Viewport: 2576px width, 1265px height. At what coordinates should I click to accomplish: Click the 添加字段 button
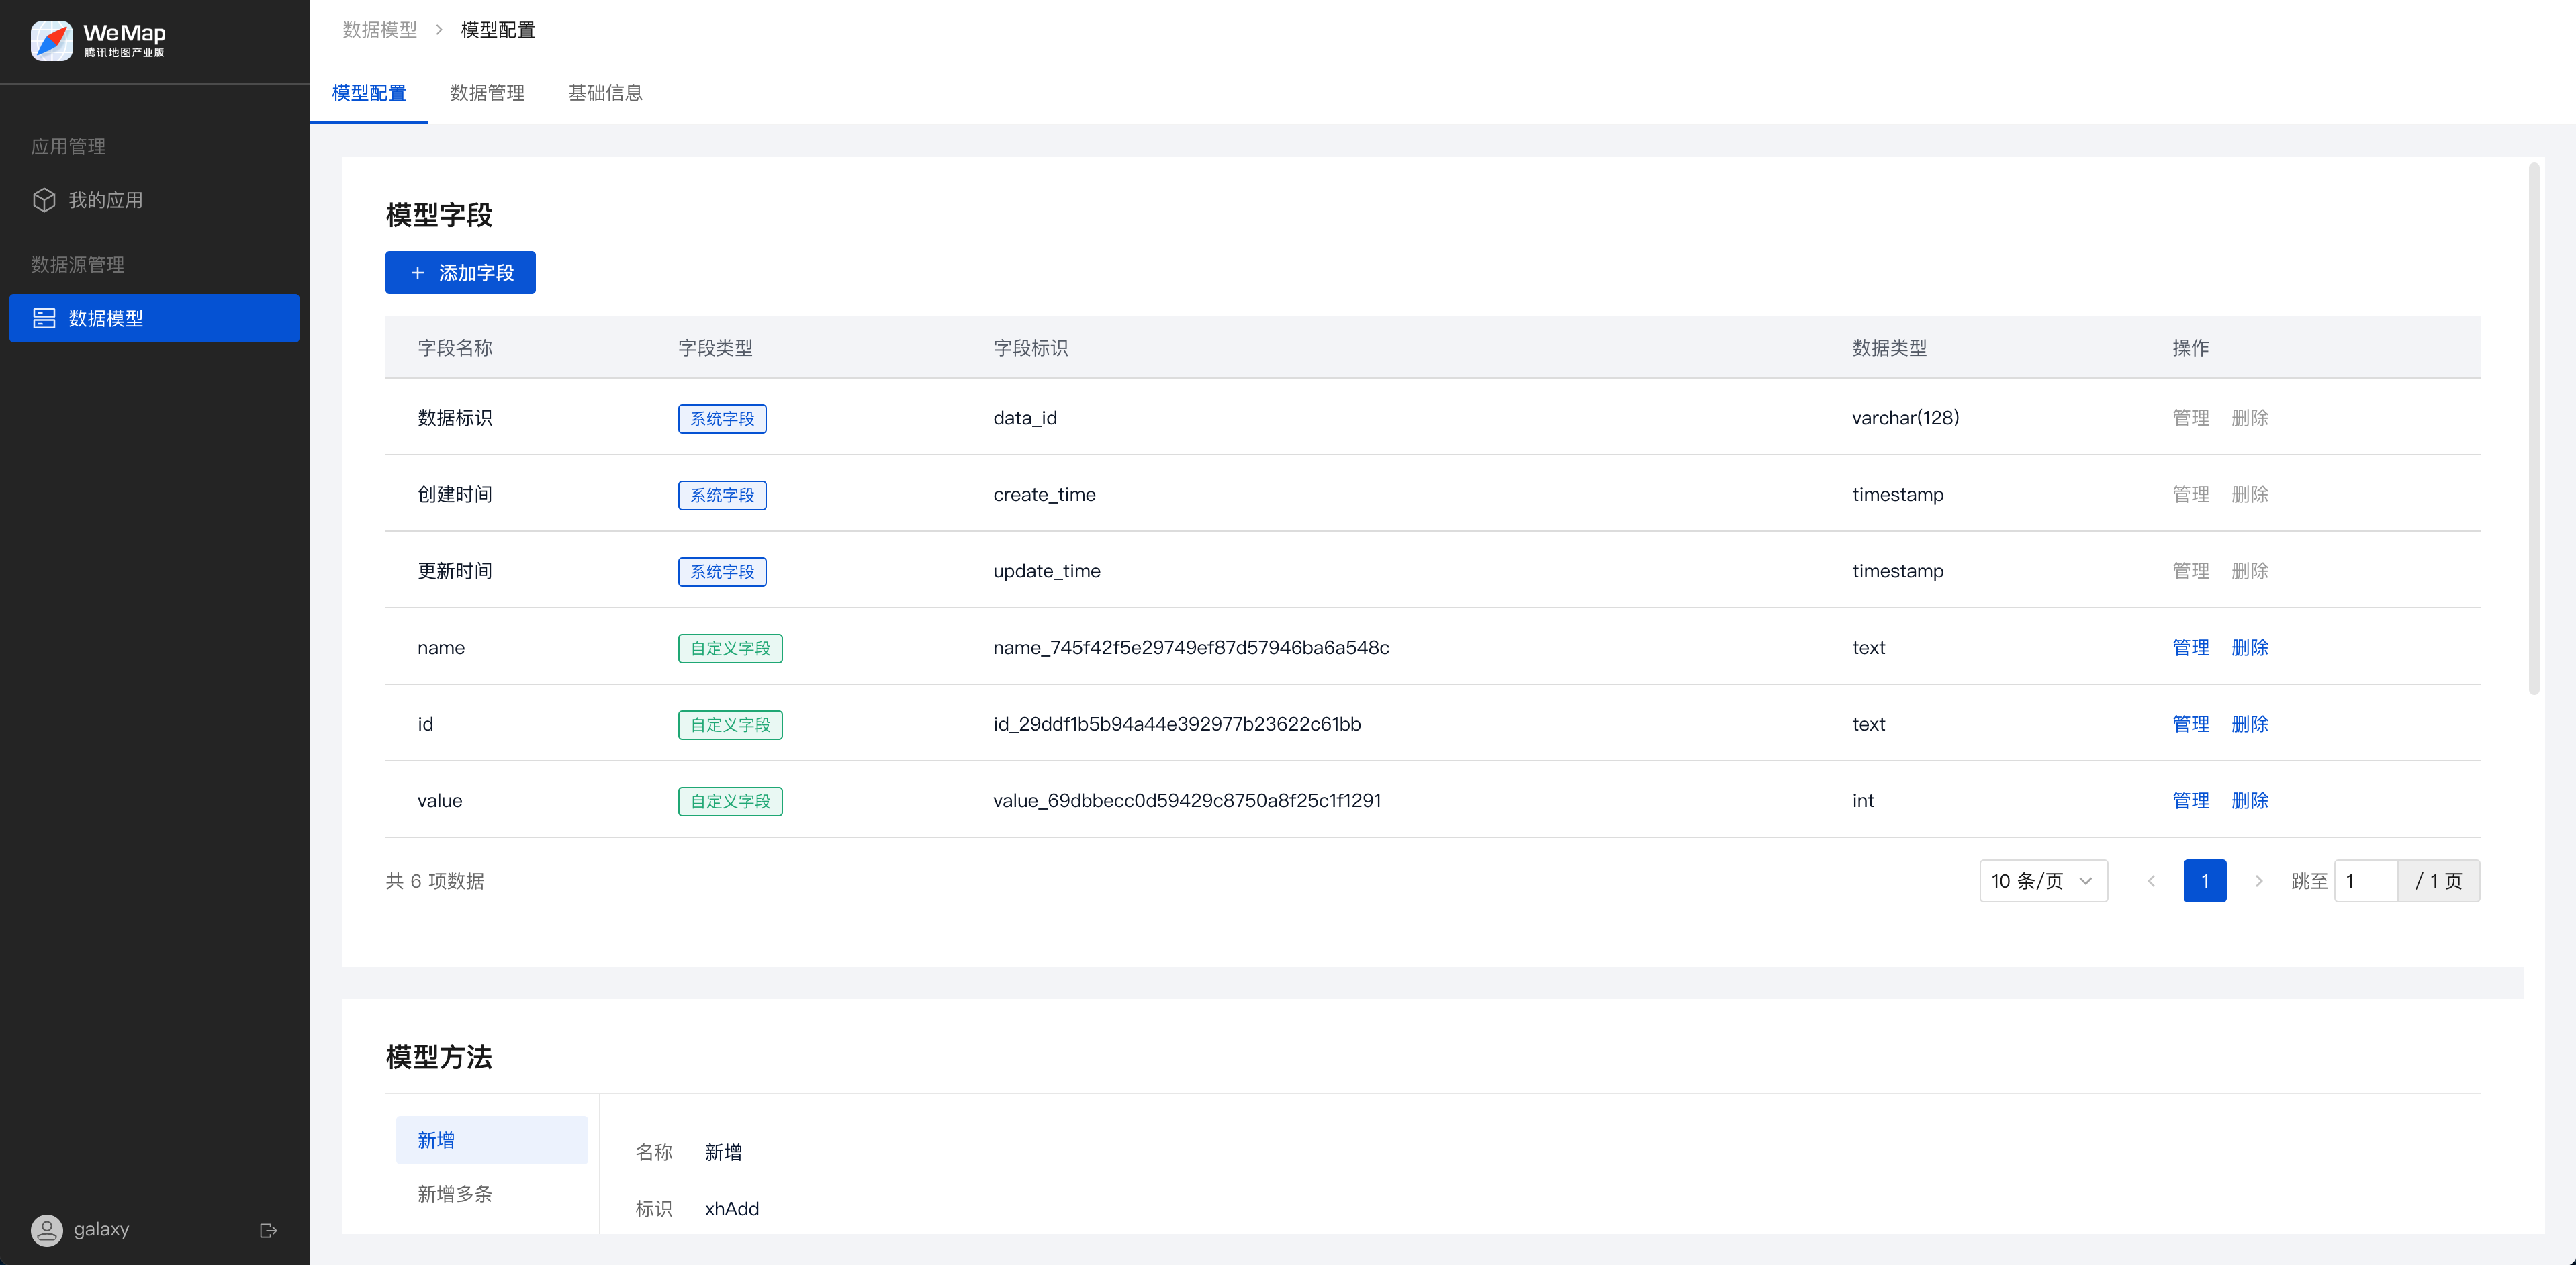click(460, 273)
